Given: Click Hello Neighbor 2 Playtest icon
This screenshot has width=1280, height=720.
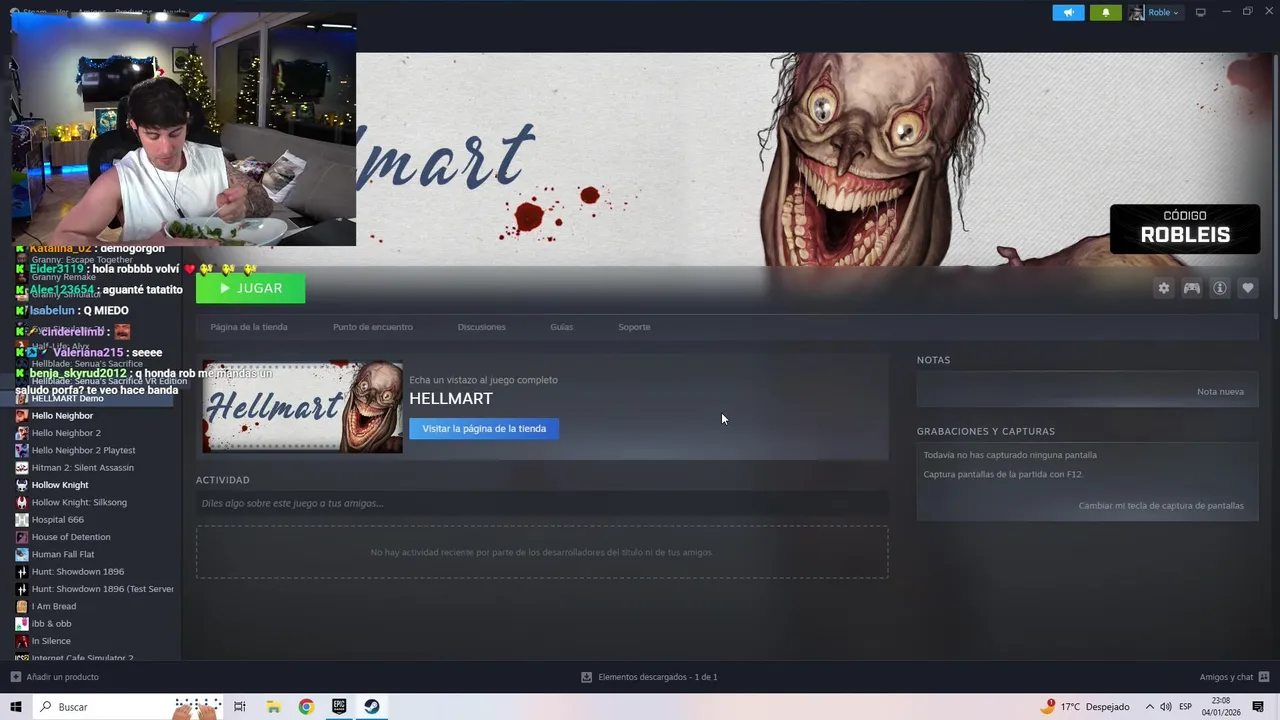Looking at the screenshot, I should coord(22,450).
